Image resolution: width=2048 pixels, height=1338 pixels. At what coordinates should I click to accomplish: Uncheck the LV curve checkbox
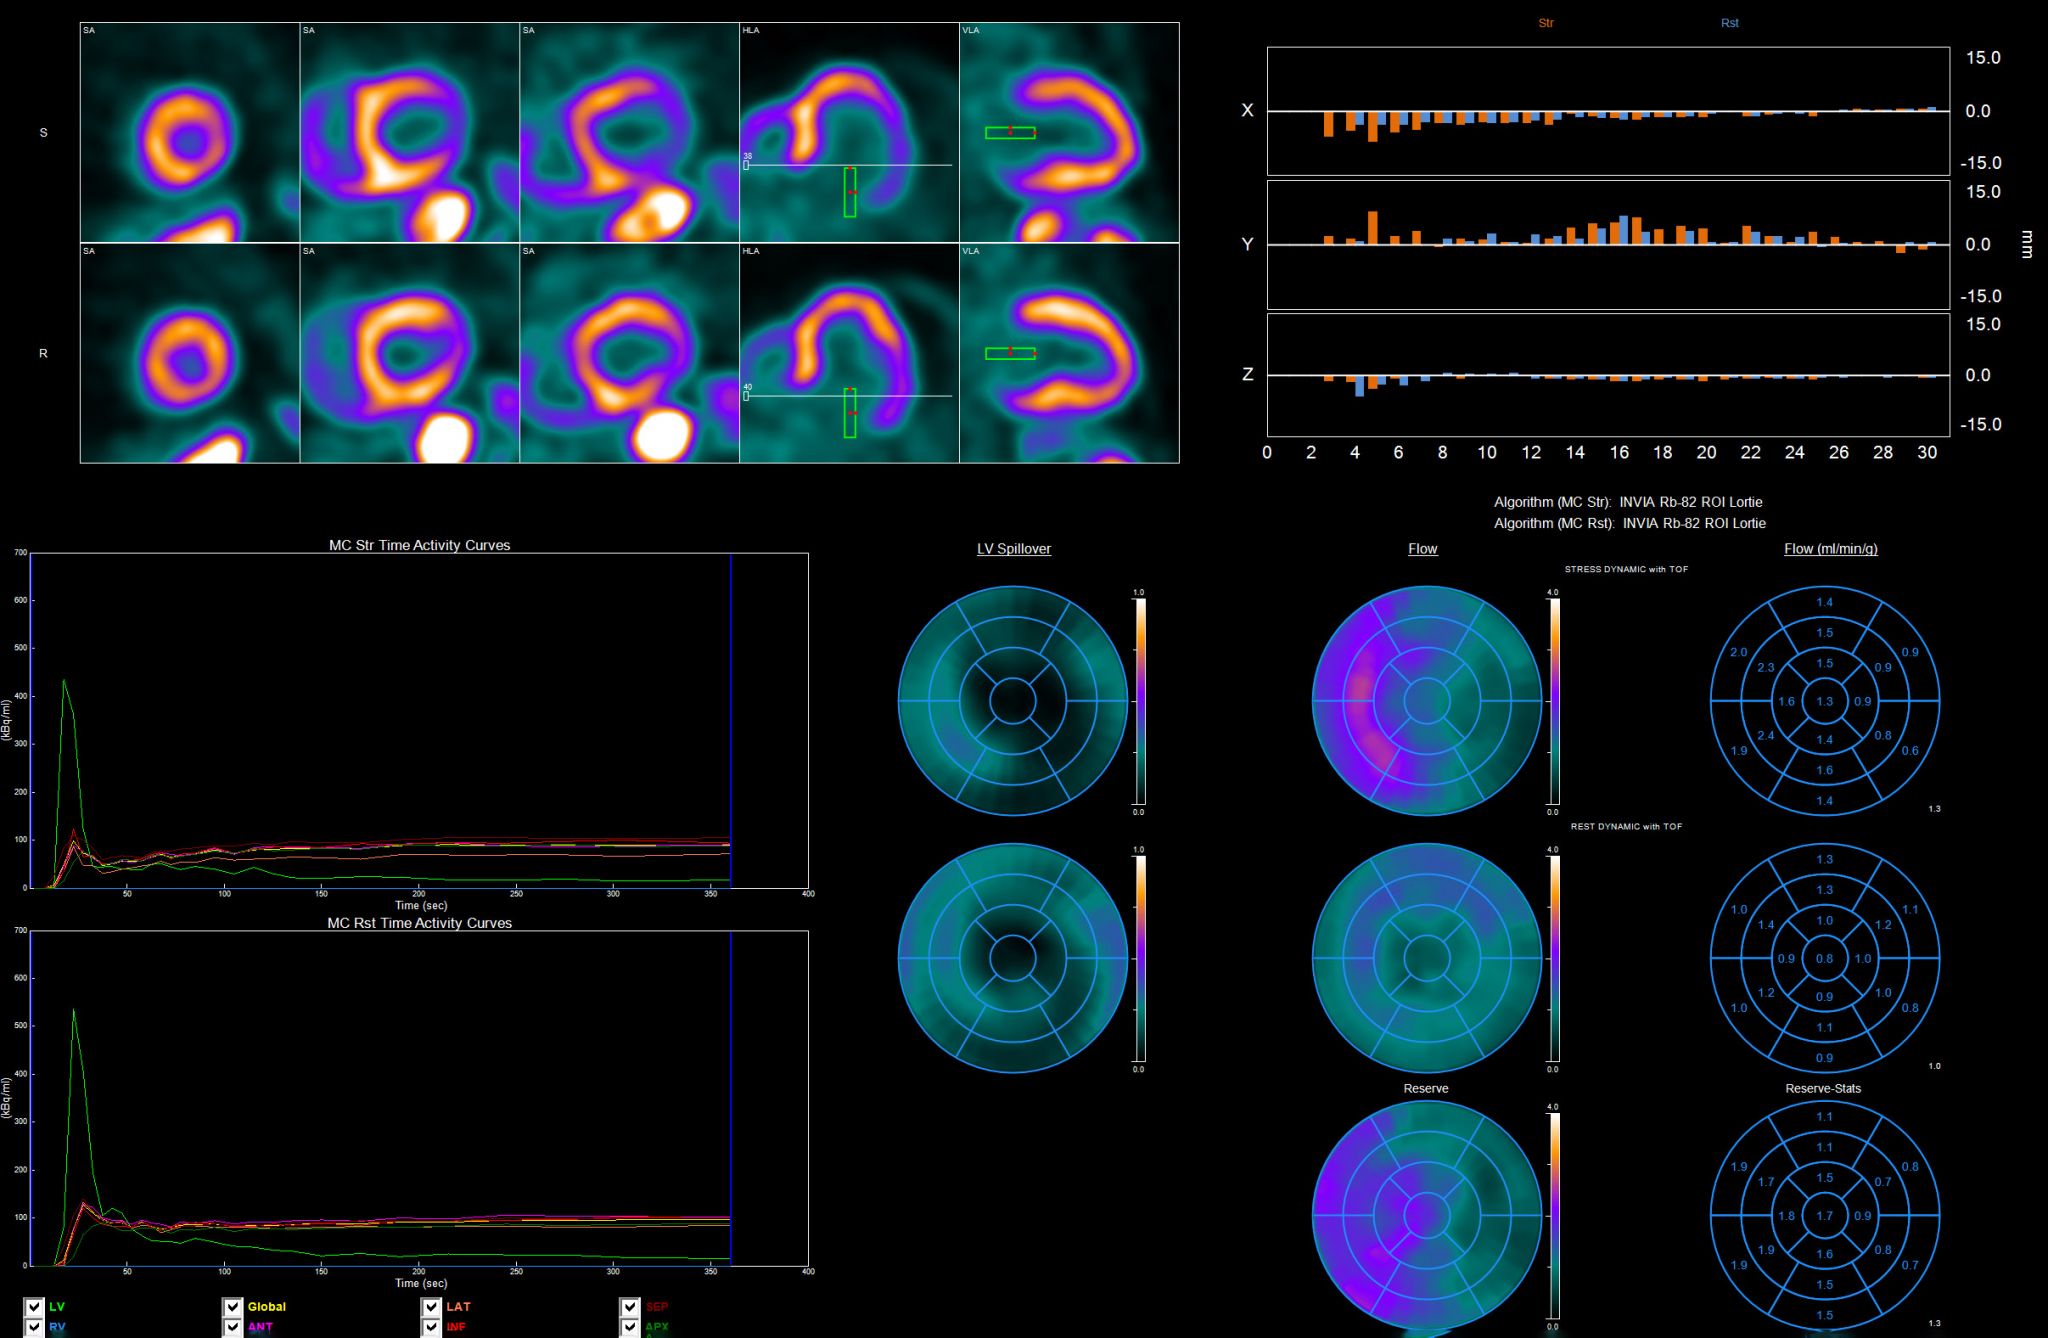pyautogui.click(x=34, y=1307)
